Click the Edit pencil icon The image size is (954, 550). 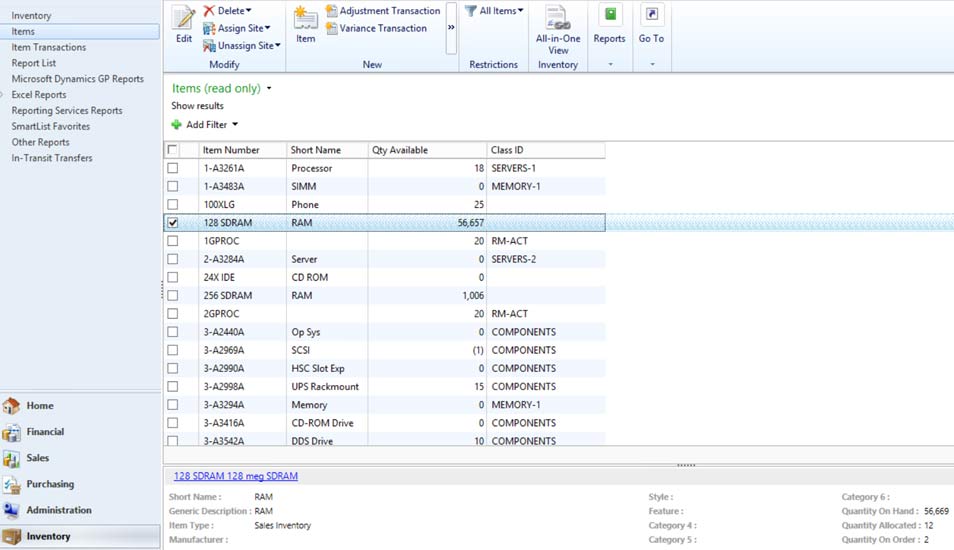[184, 17]
